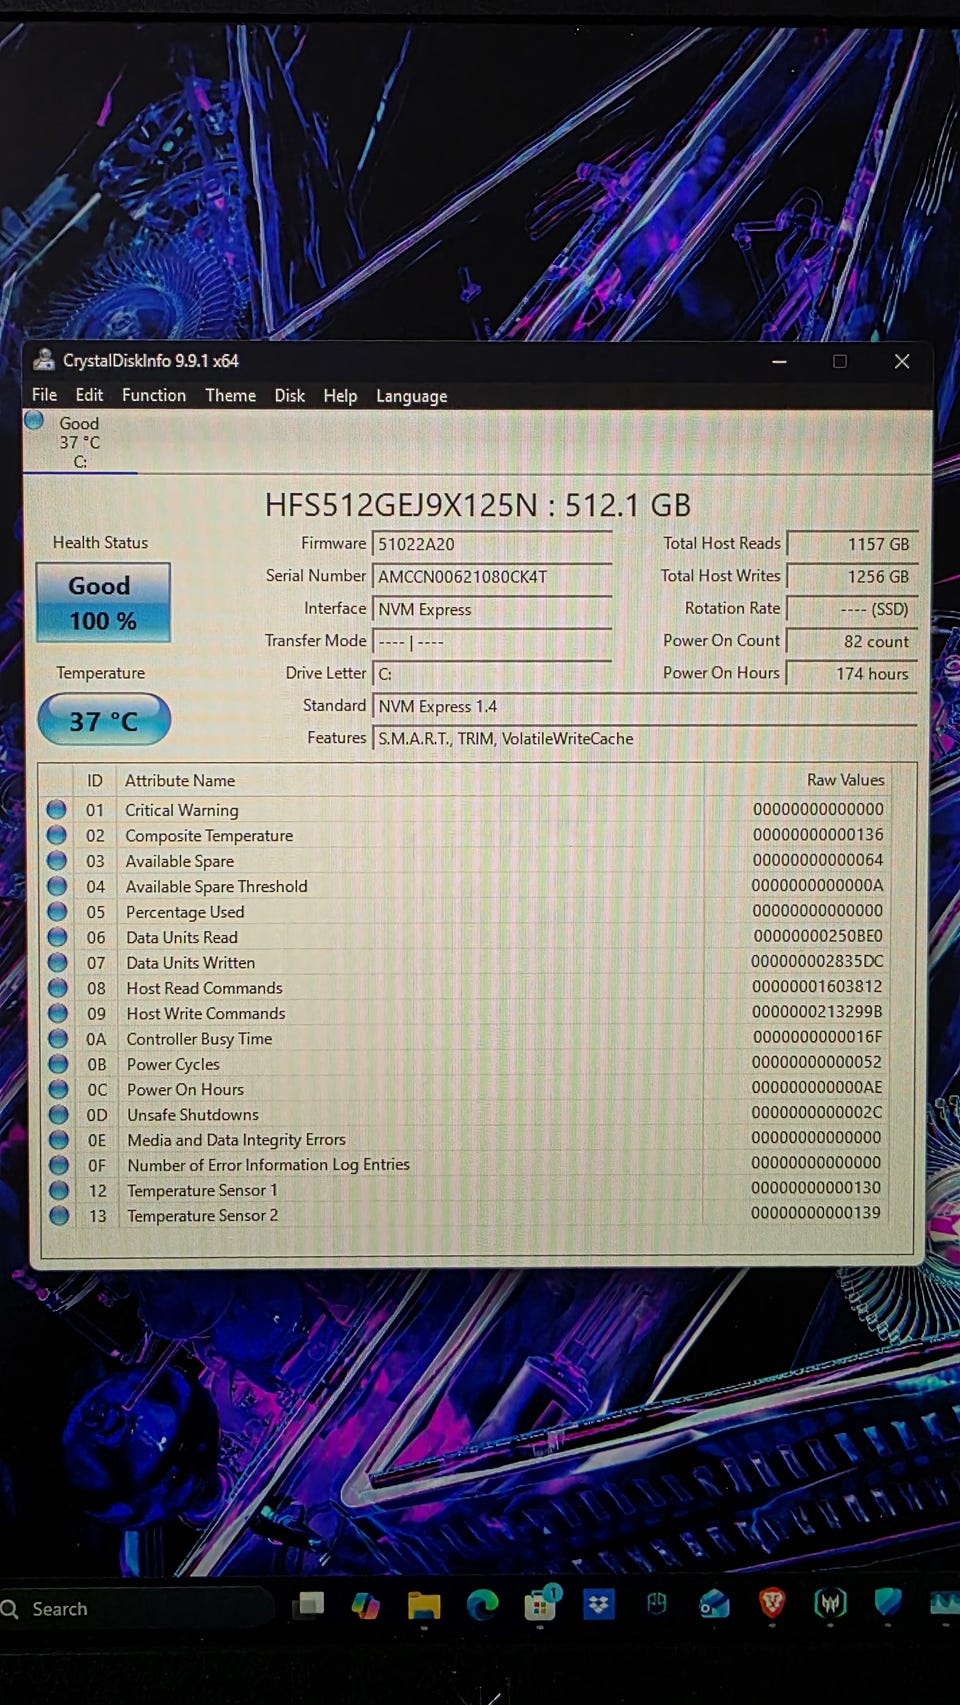Open File Explorer from the taskbar

pyautogui.click(x=424, y=1606)
